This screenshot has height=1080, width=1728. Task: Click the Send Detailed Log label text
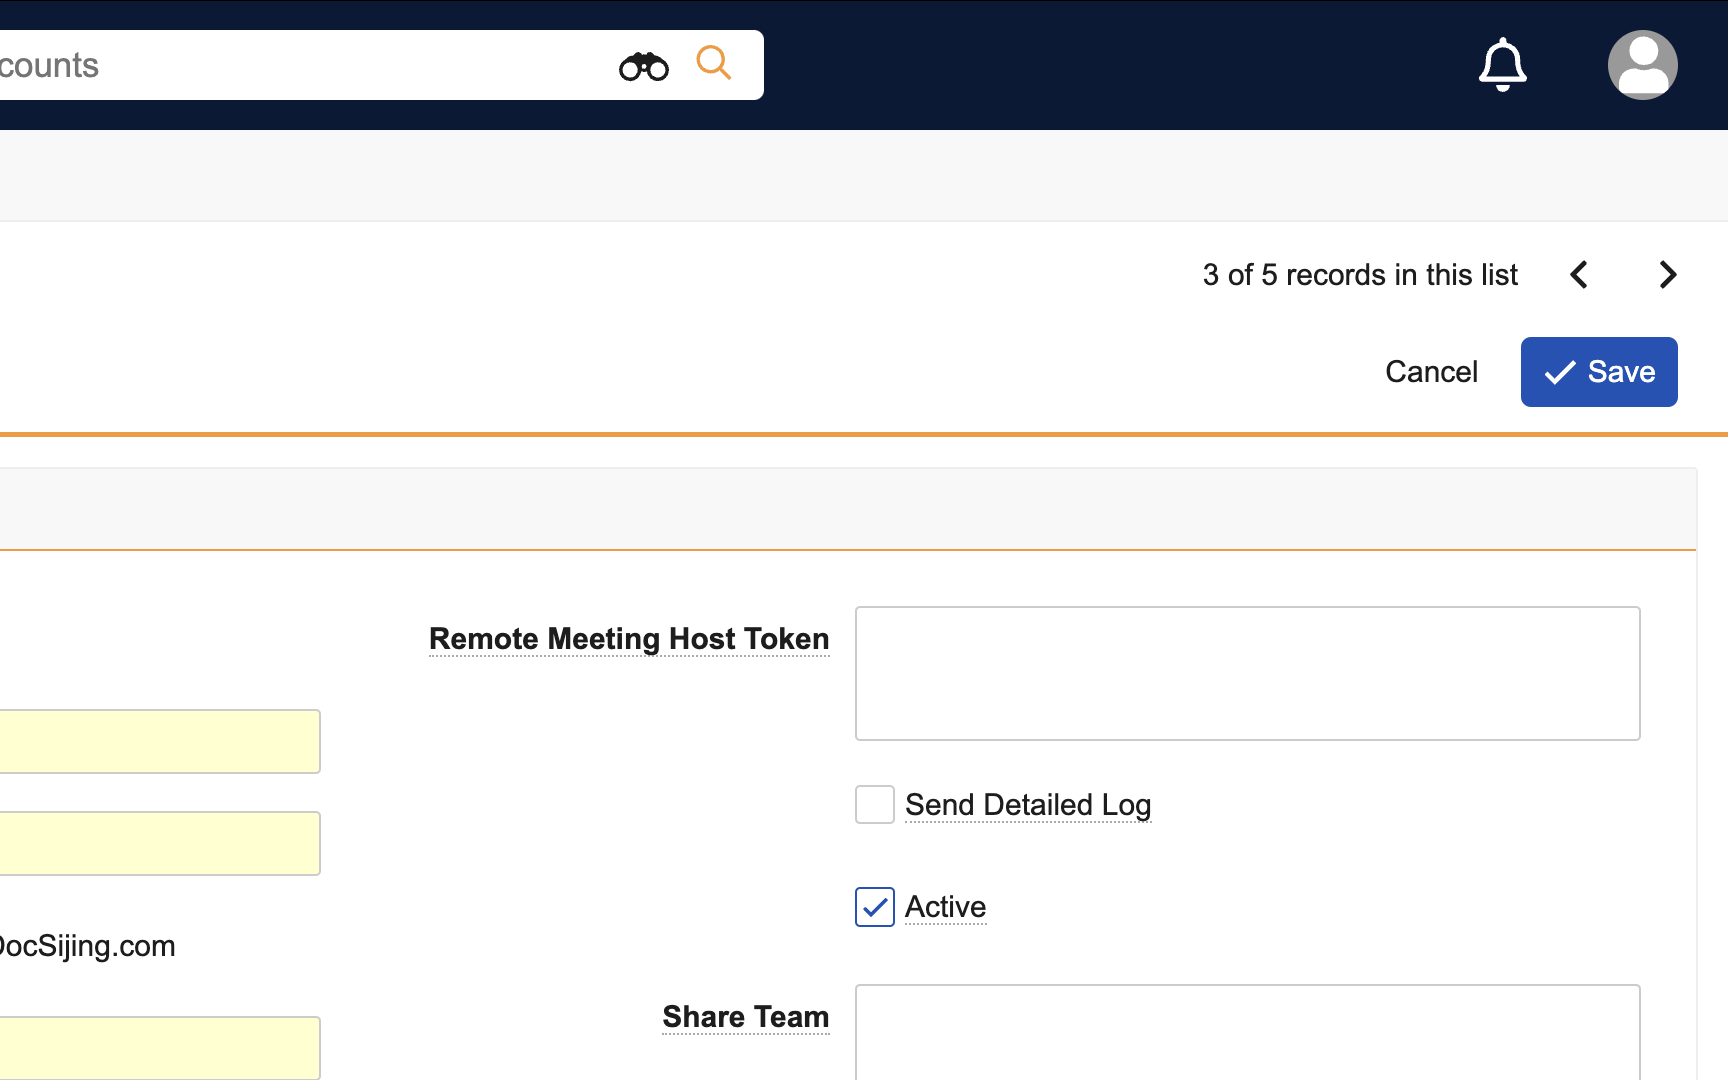point(1028,805)
